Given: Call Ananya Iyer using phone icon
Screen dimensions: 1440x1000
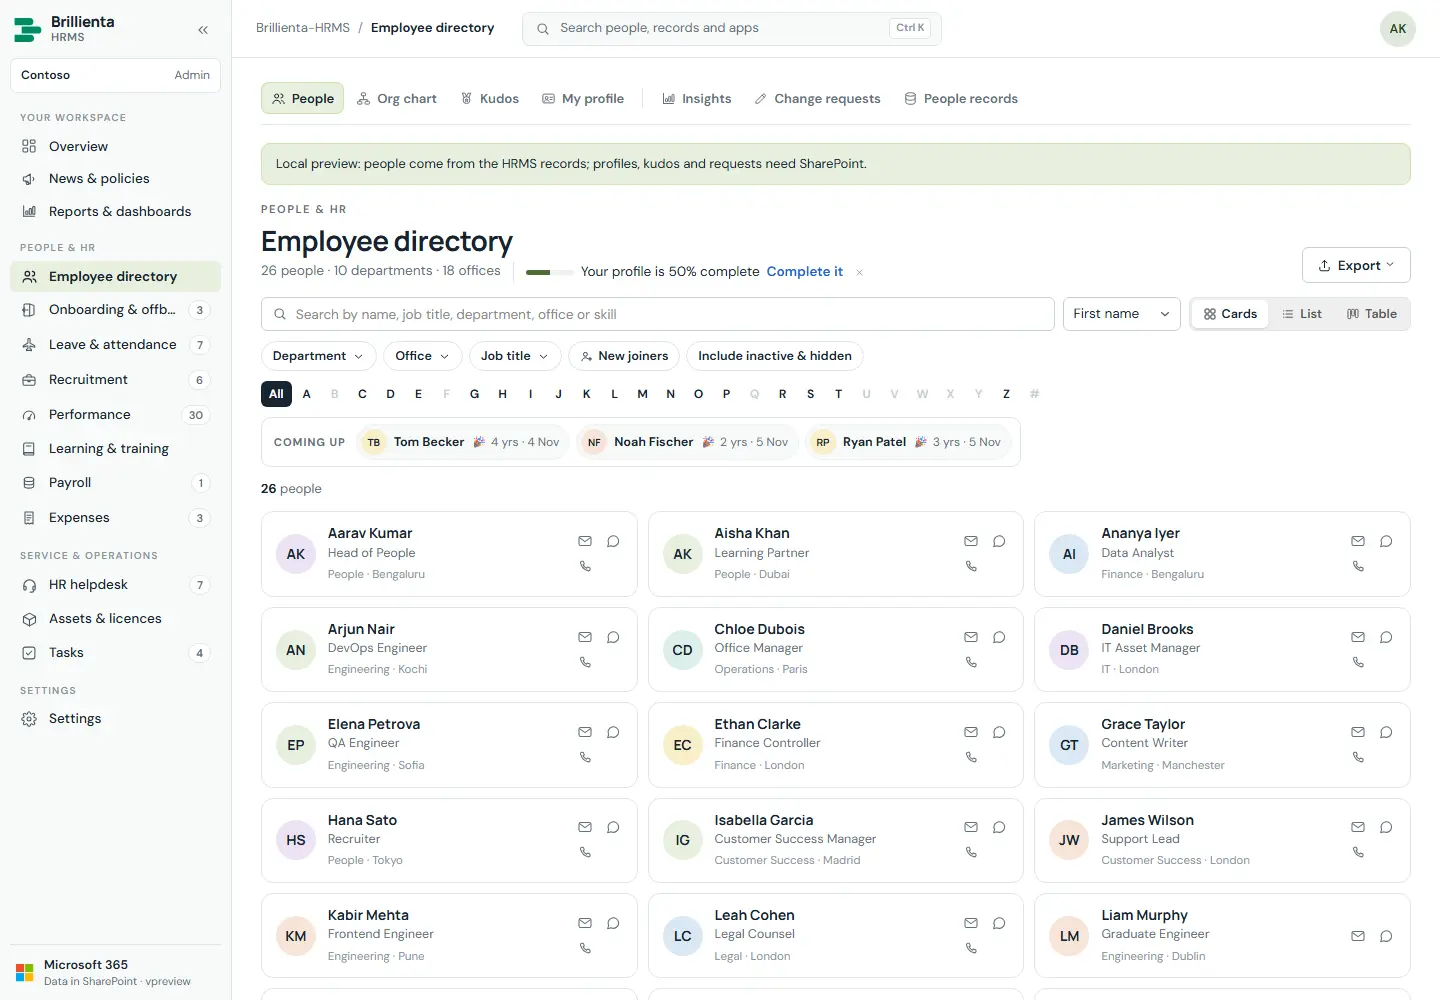Looking at the screenshot, I should pos(1358,566).
